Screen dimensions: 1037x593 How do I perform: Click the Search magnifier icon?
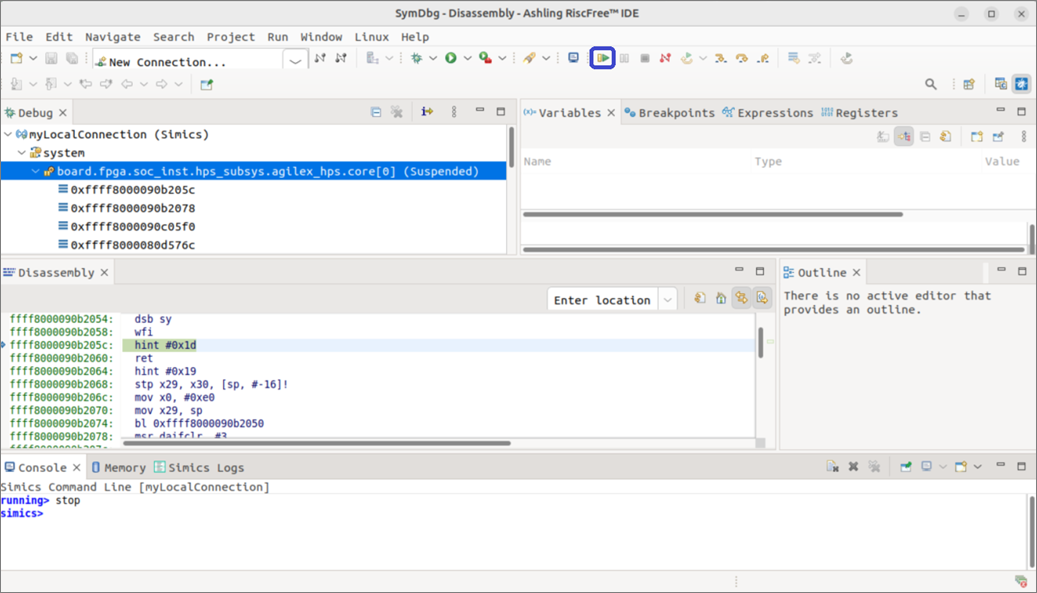[931, 85]
